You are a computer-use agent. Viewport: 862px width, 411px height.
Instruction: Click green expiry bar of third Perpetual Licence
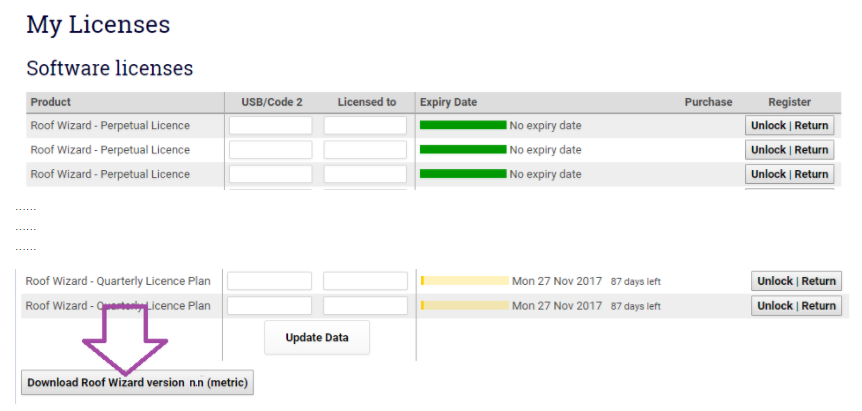(463, 174)
